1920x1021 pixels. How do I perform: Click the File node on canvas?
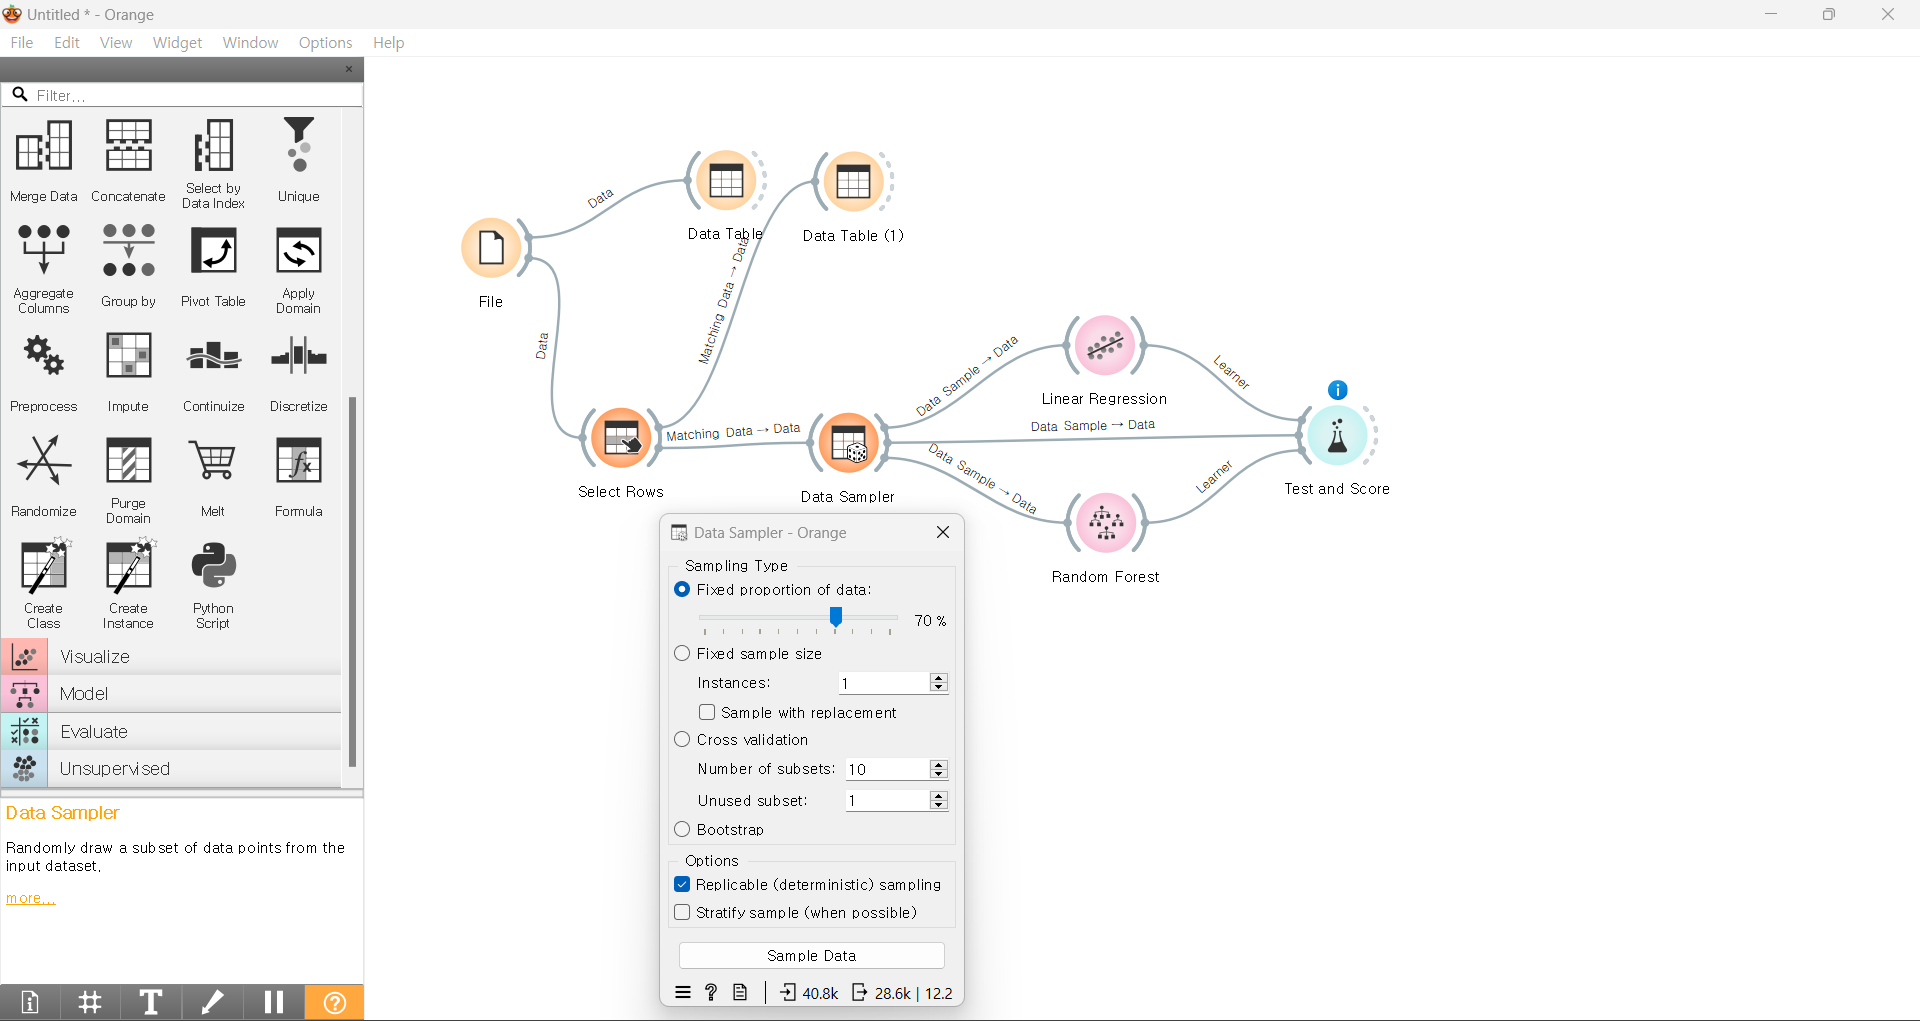491,247
